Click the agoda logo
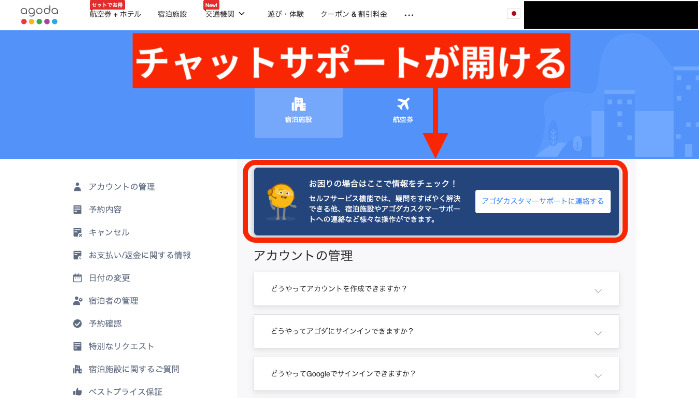 pos(39,15)
